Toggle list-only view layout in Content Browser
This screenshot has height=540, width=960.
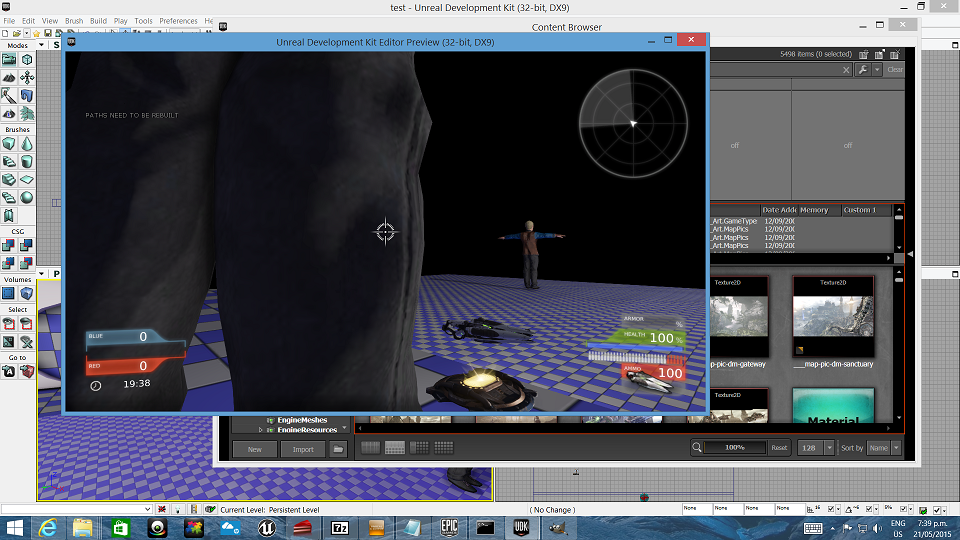tap(370, 448)
